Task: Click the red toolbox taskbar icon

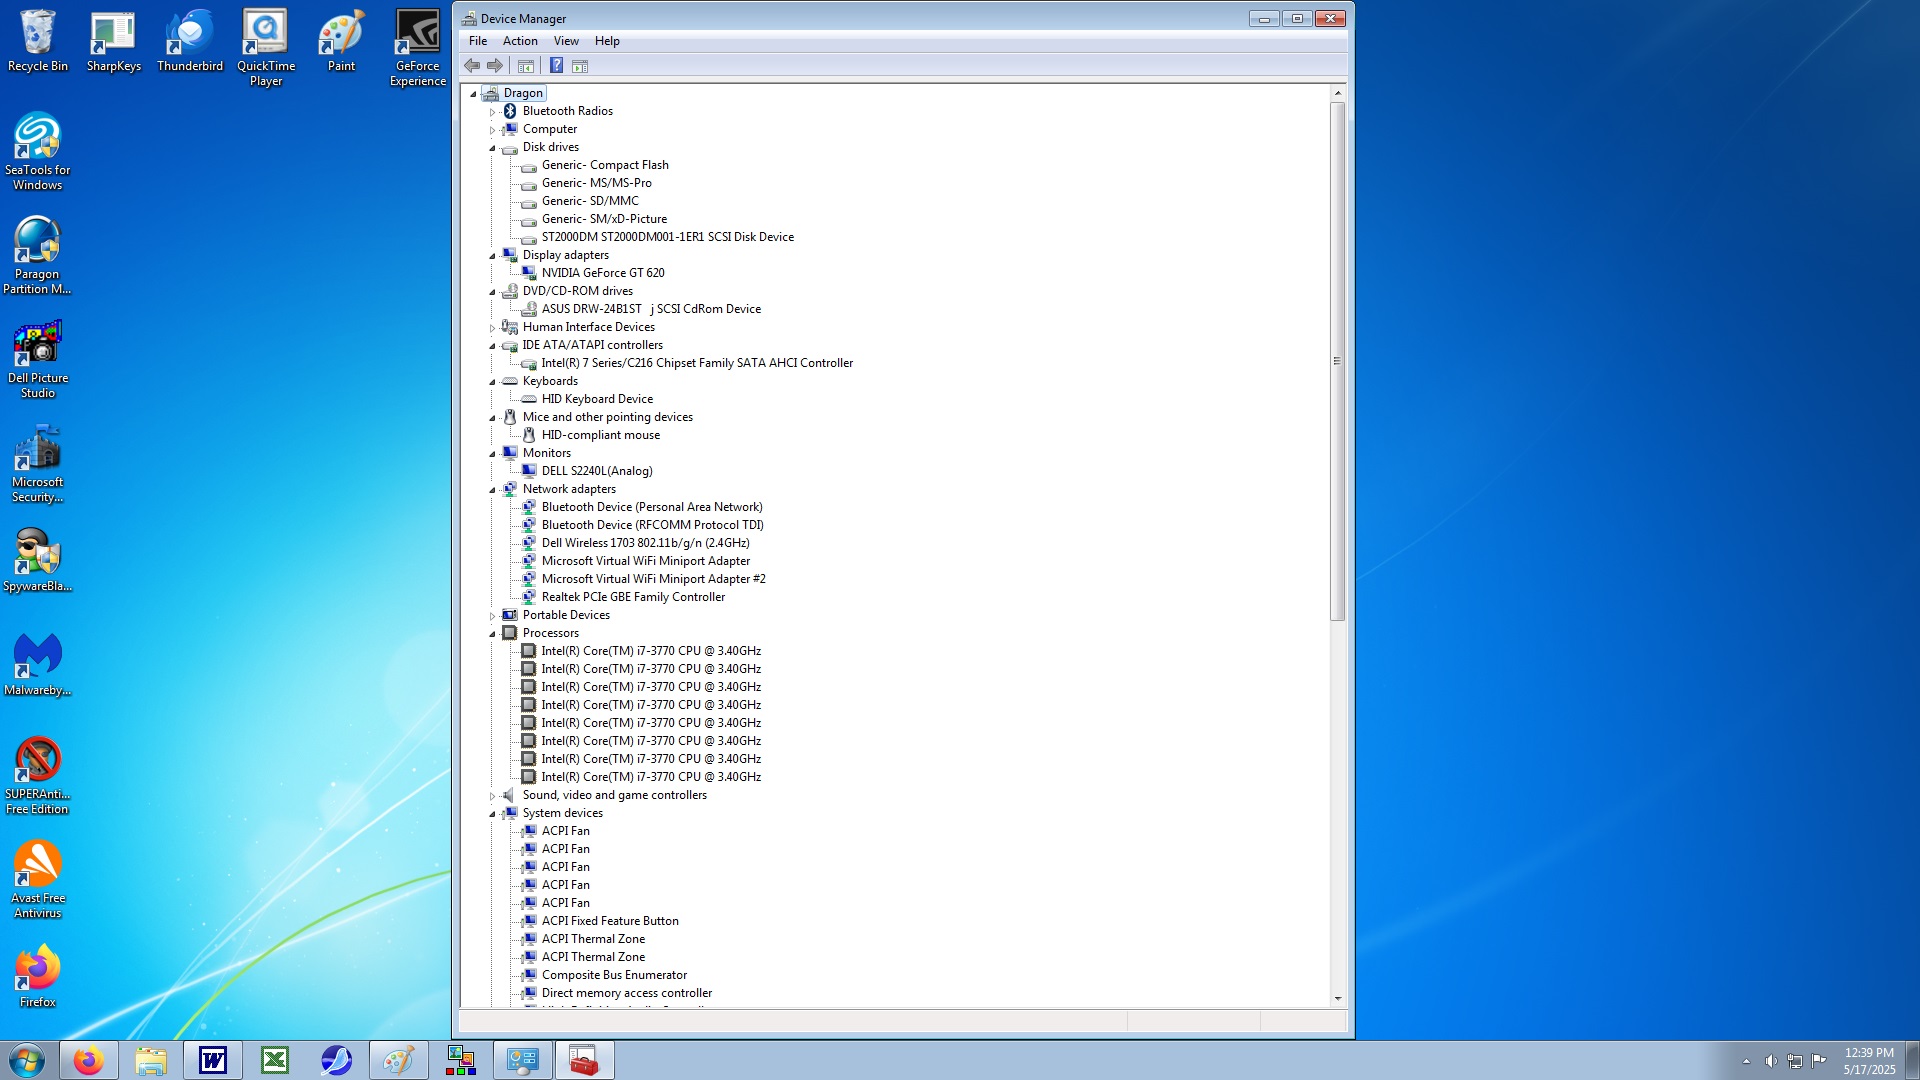Action: (584, 1060)
